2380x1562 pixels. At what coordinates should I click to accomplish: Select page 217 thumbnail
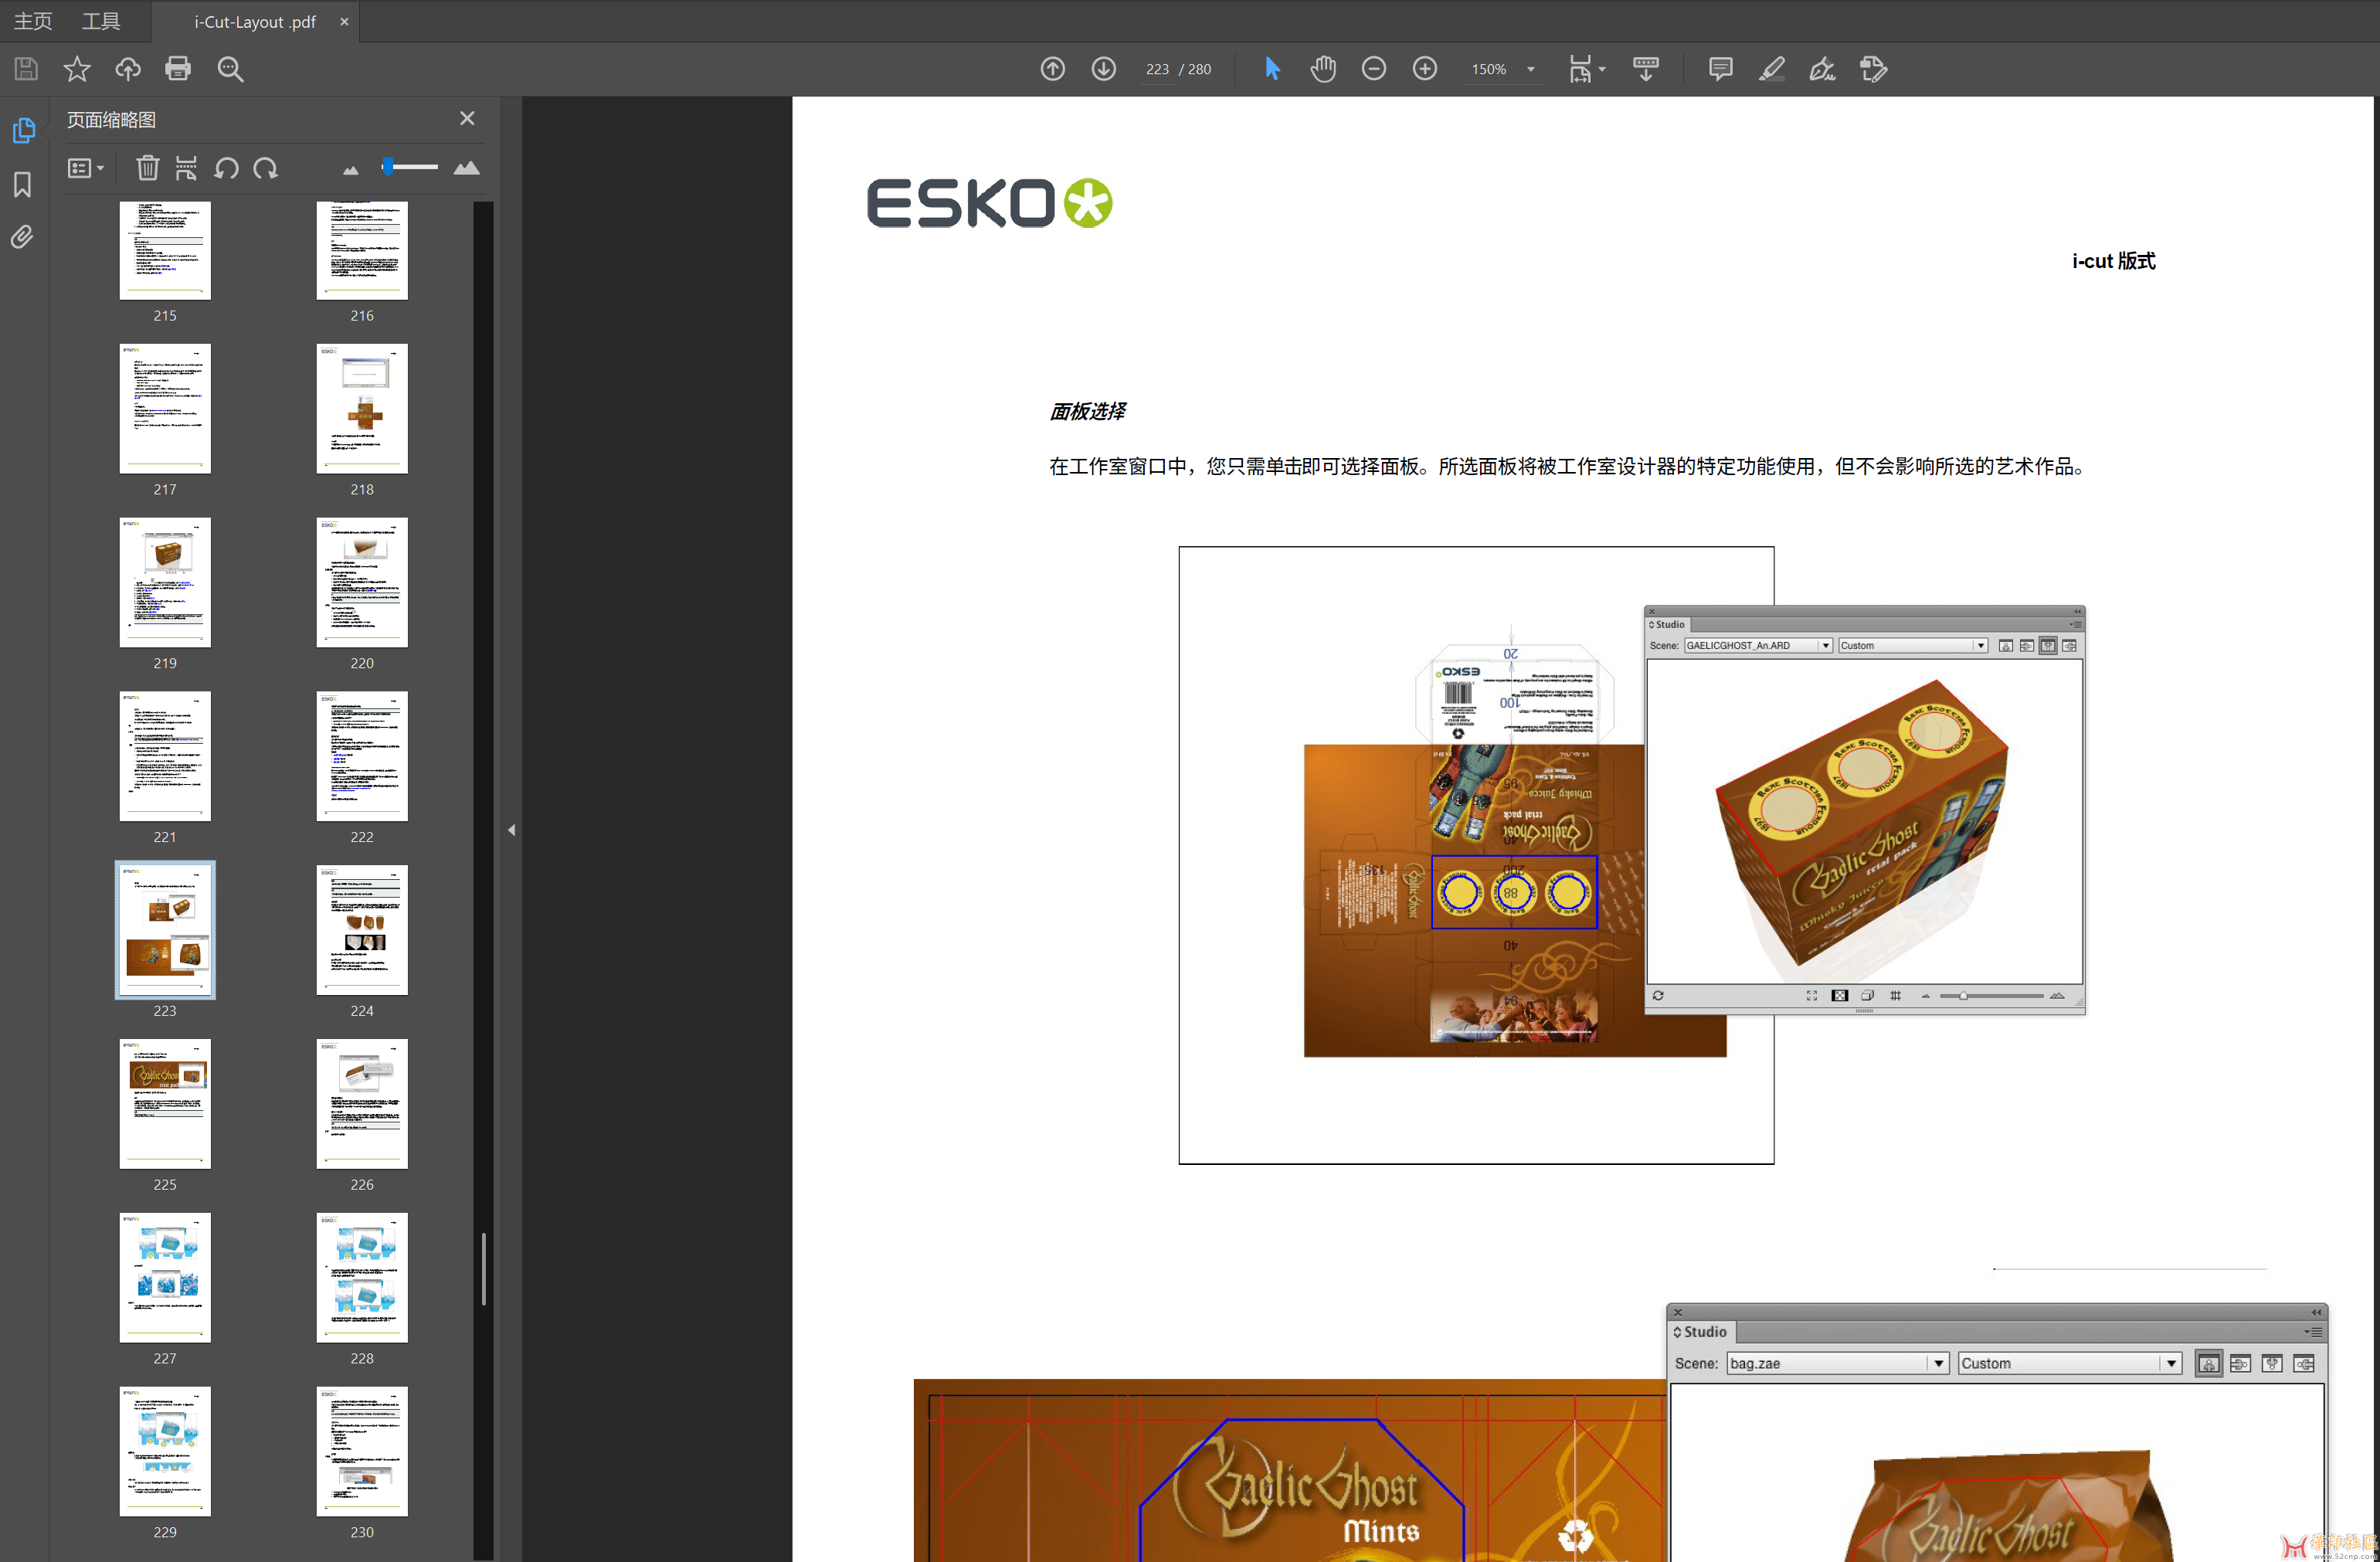165,408
